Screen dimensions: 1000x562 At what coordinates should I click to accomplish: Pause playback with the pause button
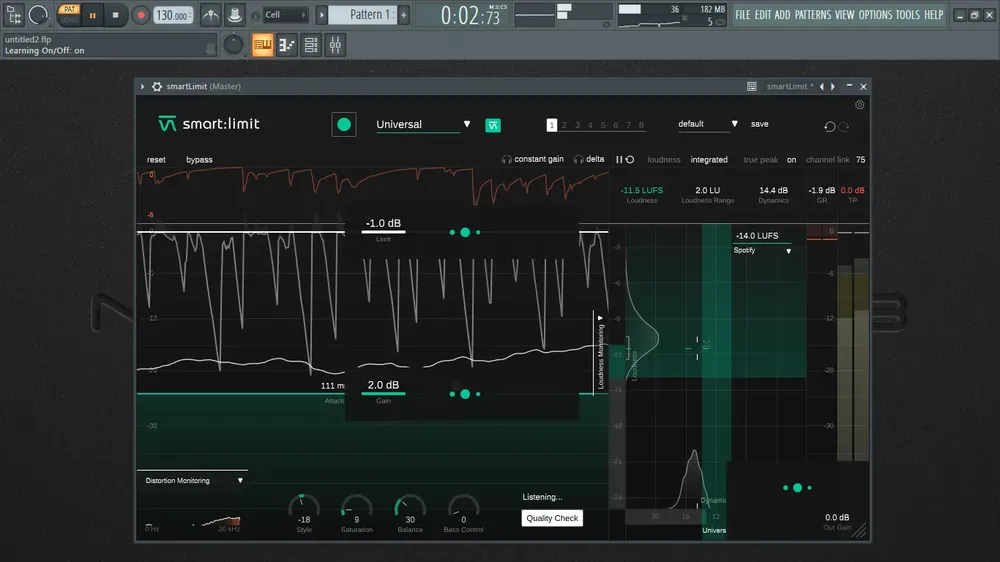[x=92, y=15]
